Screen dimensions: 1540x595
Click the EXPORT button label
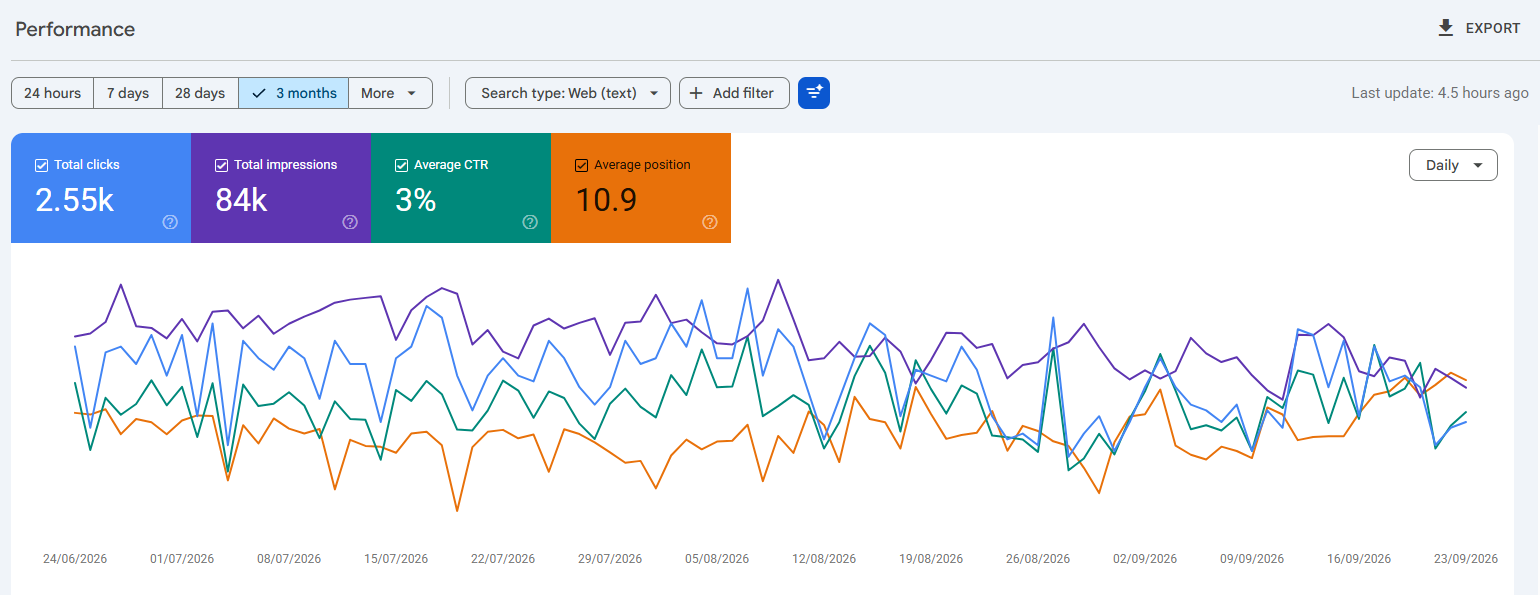(x=1493, y=28)
